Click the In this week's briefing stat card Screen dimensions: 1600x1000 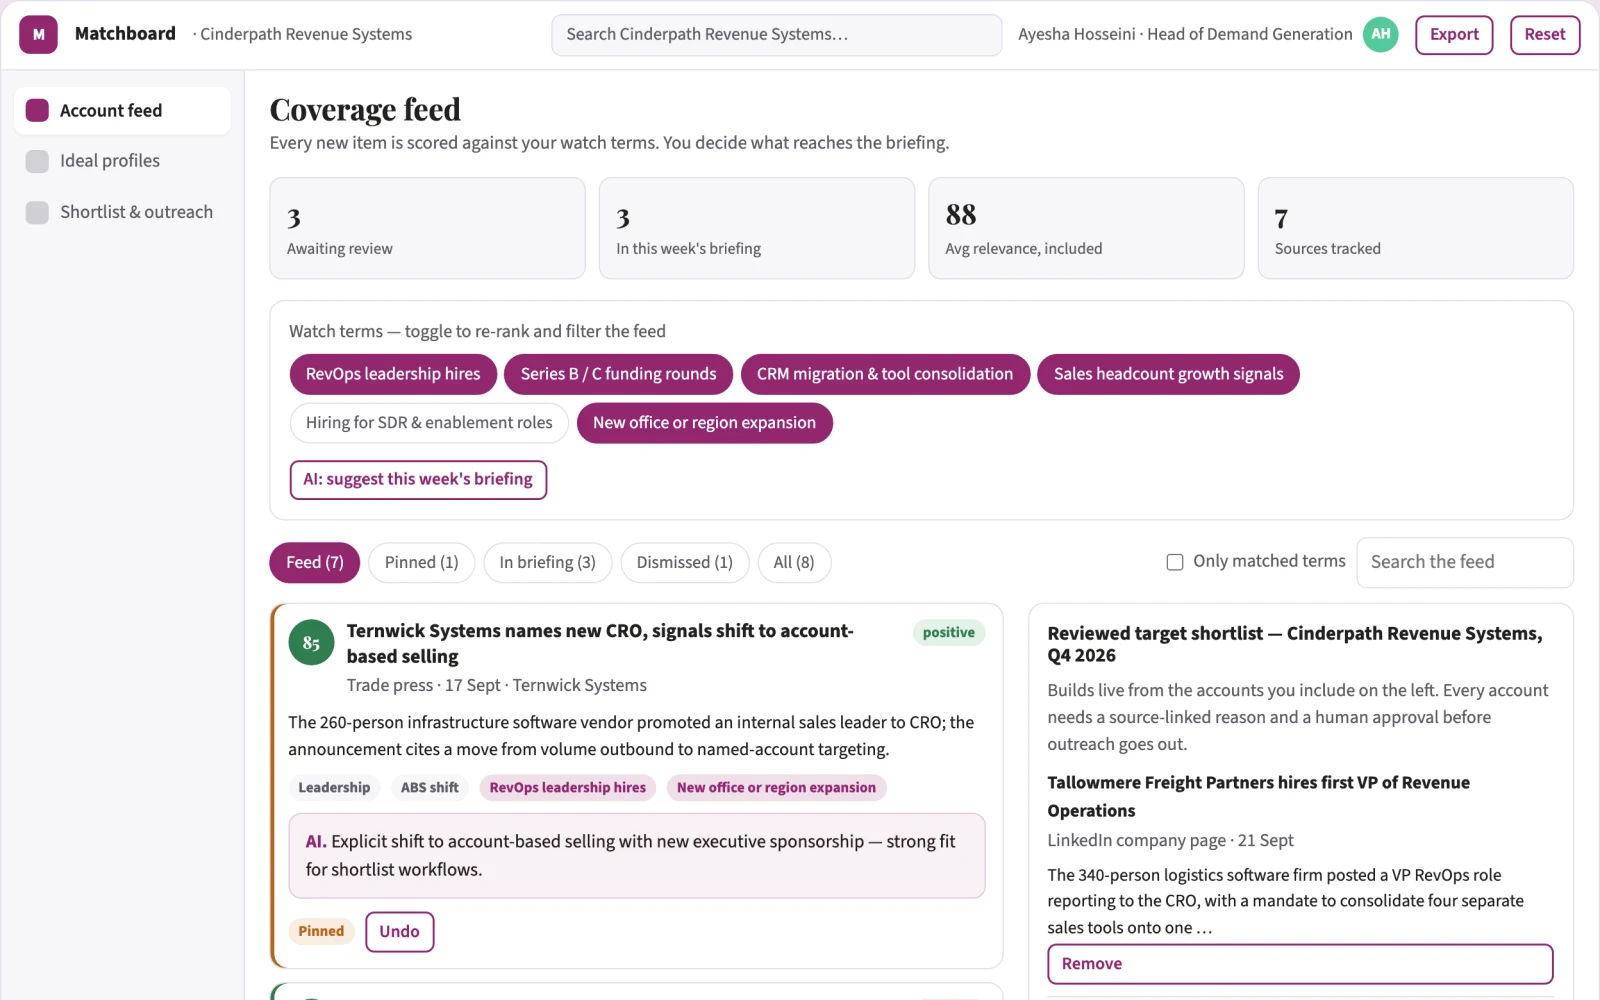[x=757, y=228]
